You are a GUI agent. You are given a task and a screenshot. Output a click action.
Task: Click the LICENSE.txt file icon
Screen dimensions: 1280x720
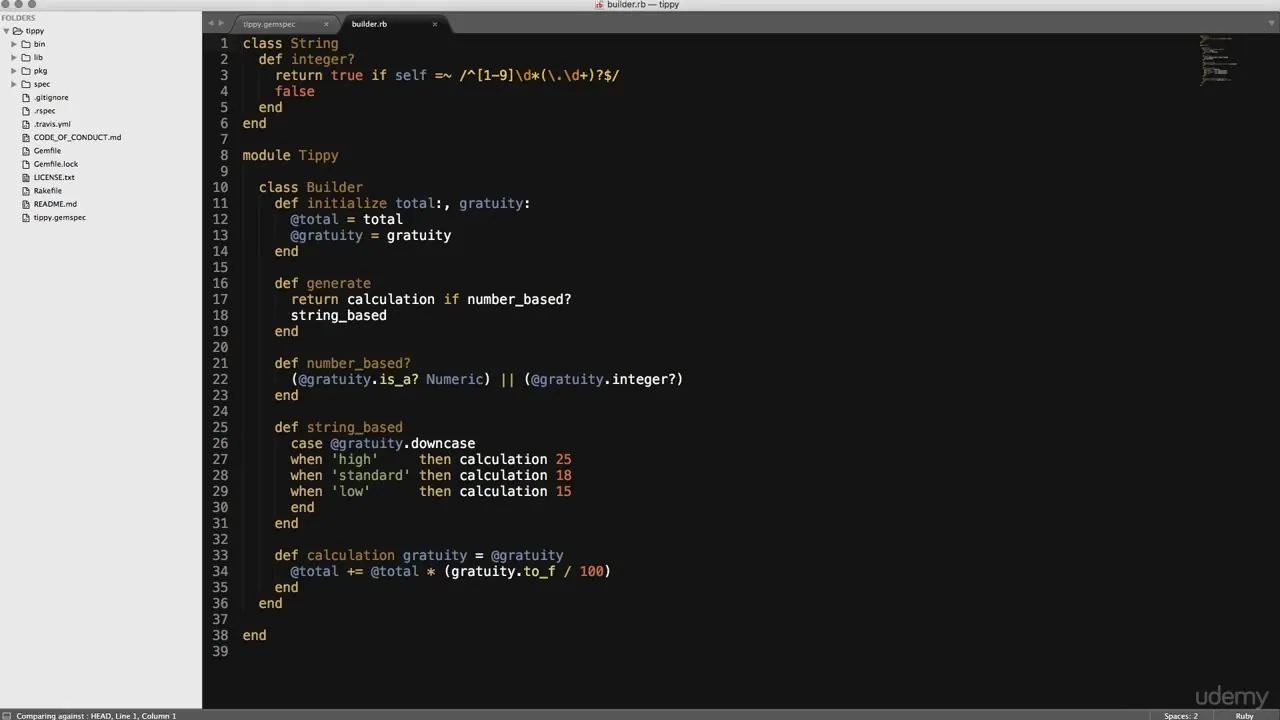pos(26,177)
